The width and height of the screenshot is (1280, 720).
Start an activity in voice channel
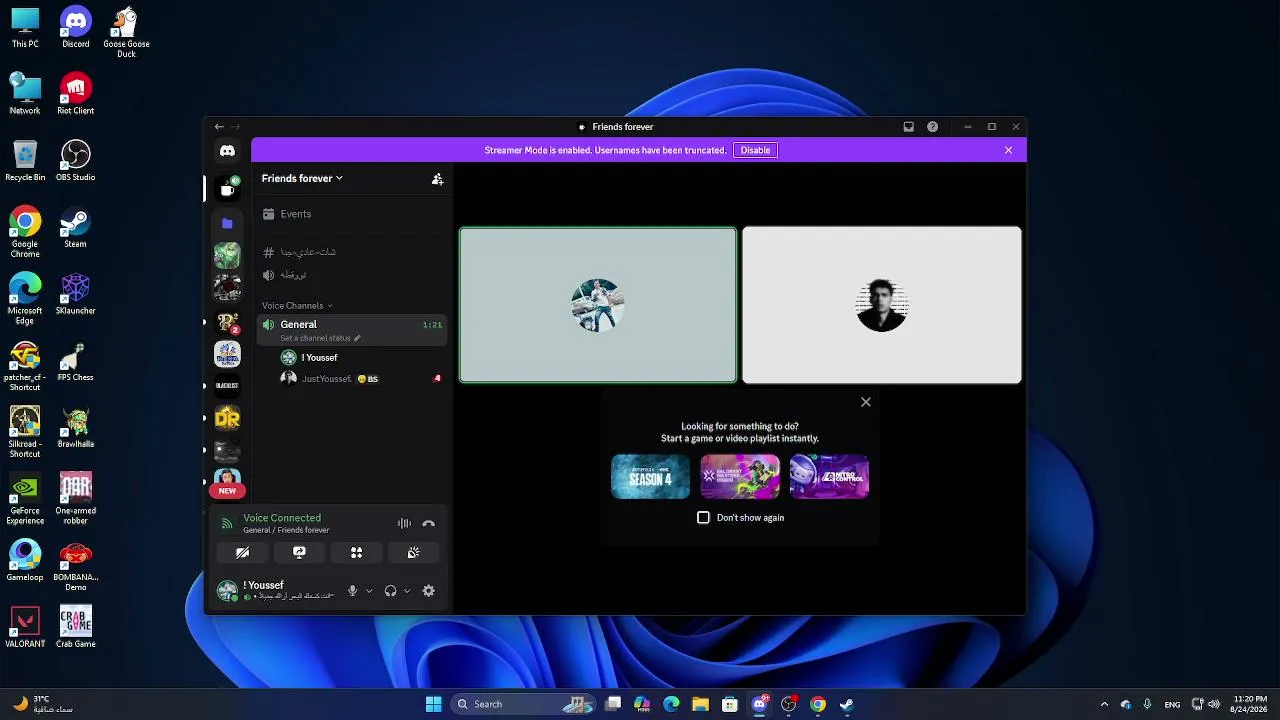coord(356,553)
